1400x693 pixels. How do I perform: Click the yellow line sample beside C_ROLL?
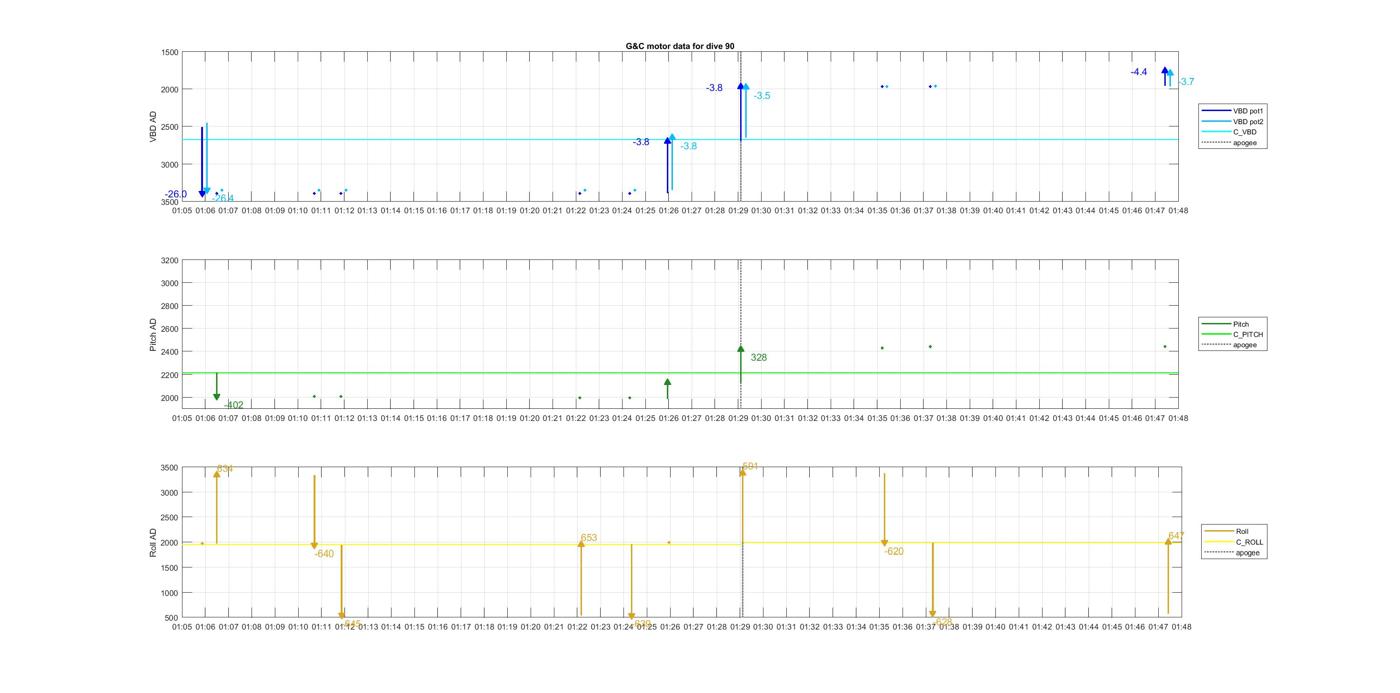click(1219, 542)
